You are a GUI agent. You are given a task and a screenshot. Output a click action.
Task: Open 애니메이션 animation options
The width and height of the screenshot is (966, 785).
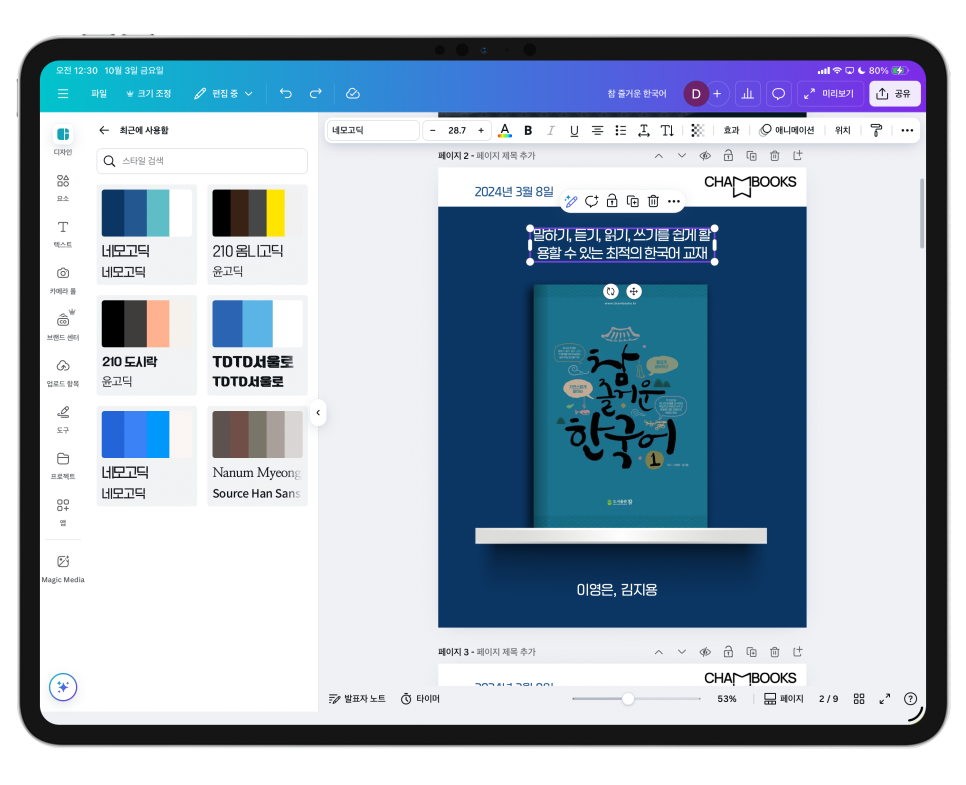[x=787, y=130]
